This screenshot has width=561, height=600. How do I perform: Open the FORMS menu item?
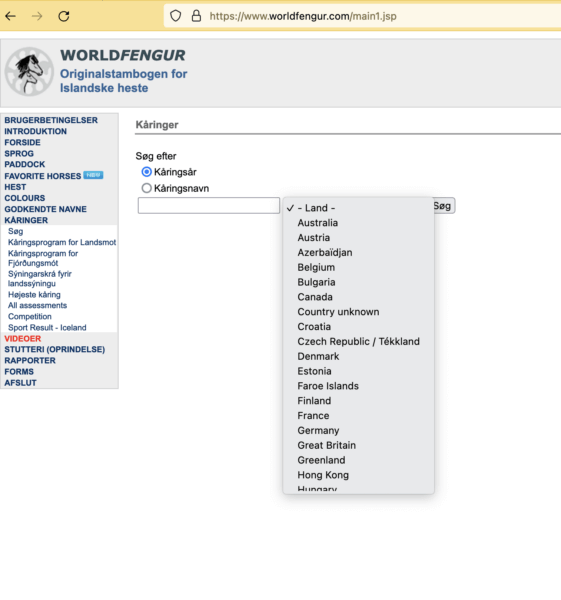coord(19,372)
